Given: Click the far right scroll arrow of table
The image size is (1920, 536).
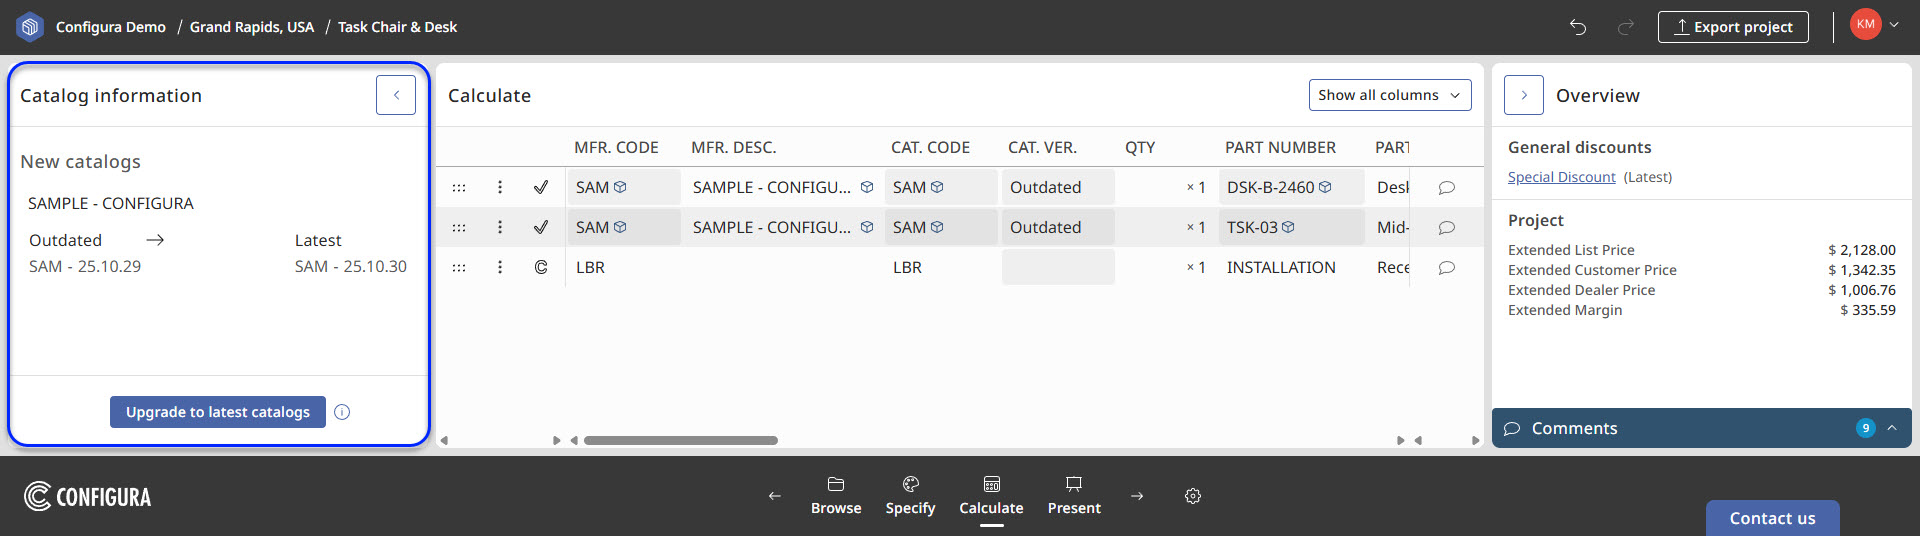Looking at the screenshot, I should [1475, 440].
